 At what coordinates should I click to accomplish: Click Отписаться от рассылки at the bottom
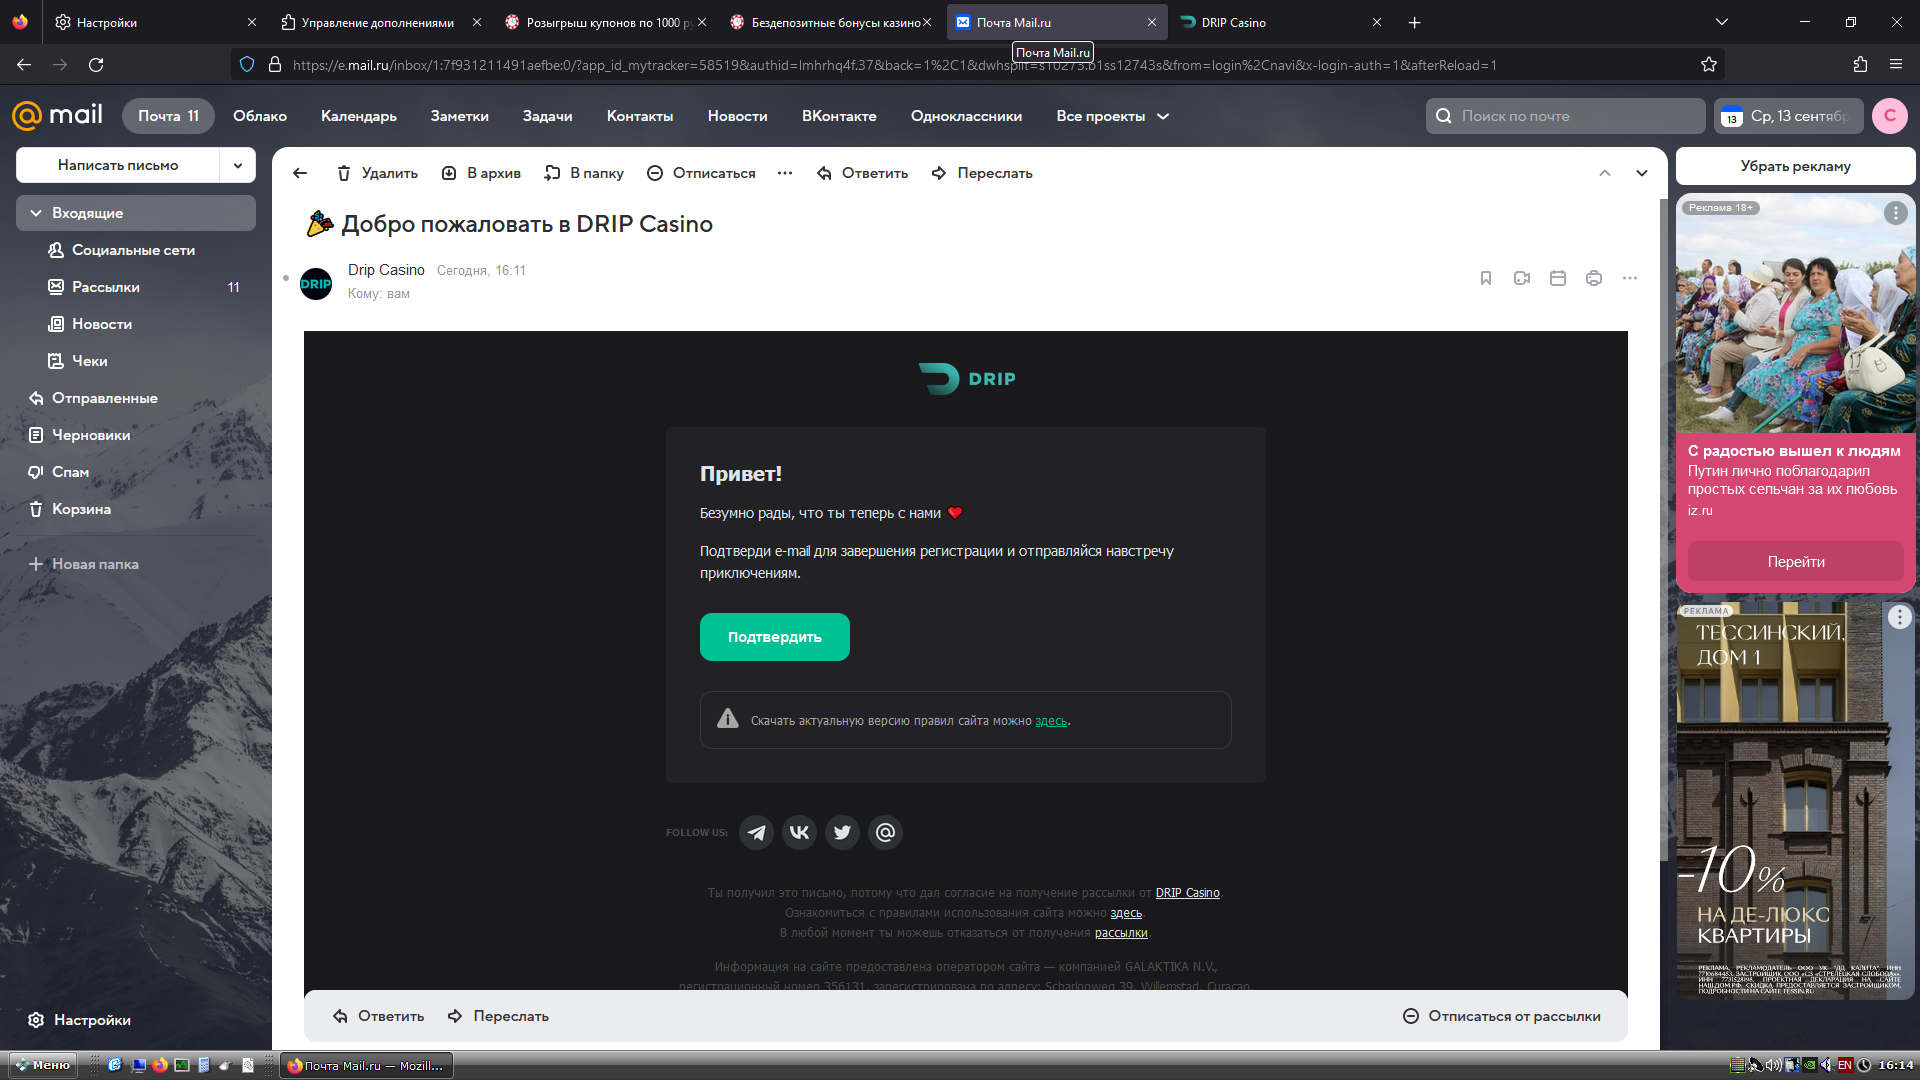(x=1501, y=1016)
